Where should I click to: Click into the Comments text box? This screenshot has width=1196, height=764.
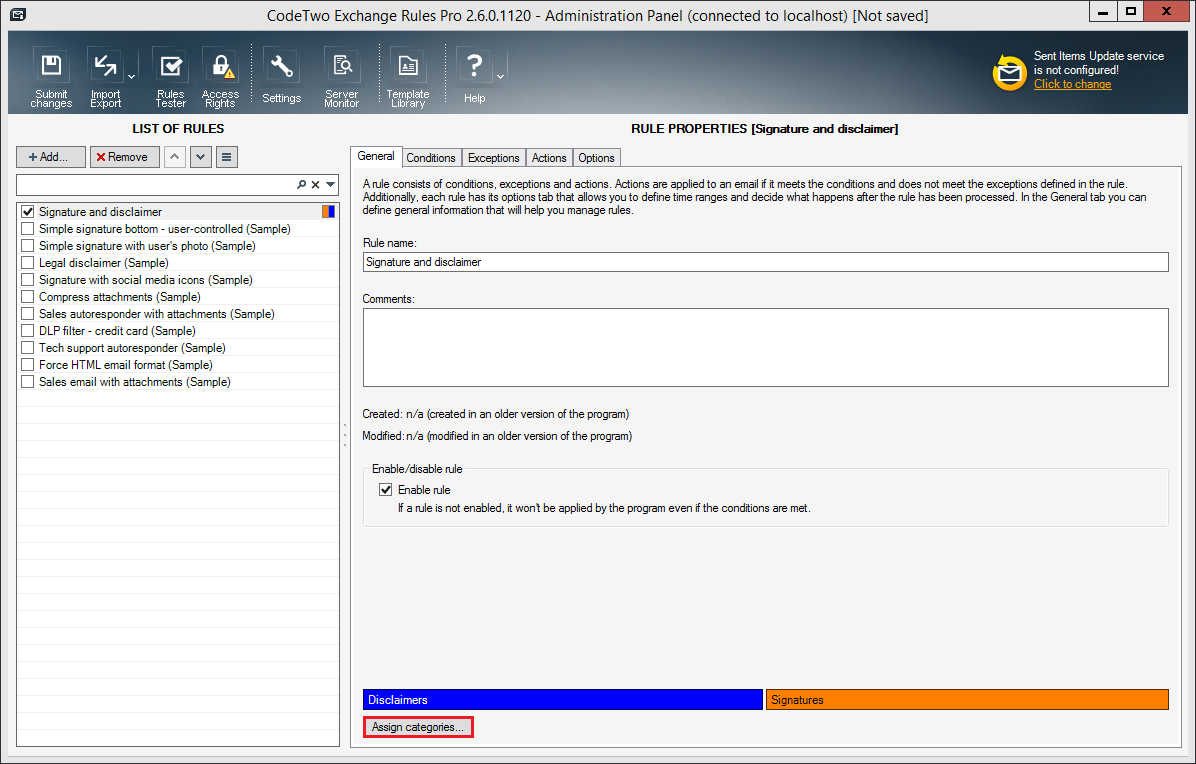click(766, 347)
